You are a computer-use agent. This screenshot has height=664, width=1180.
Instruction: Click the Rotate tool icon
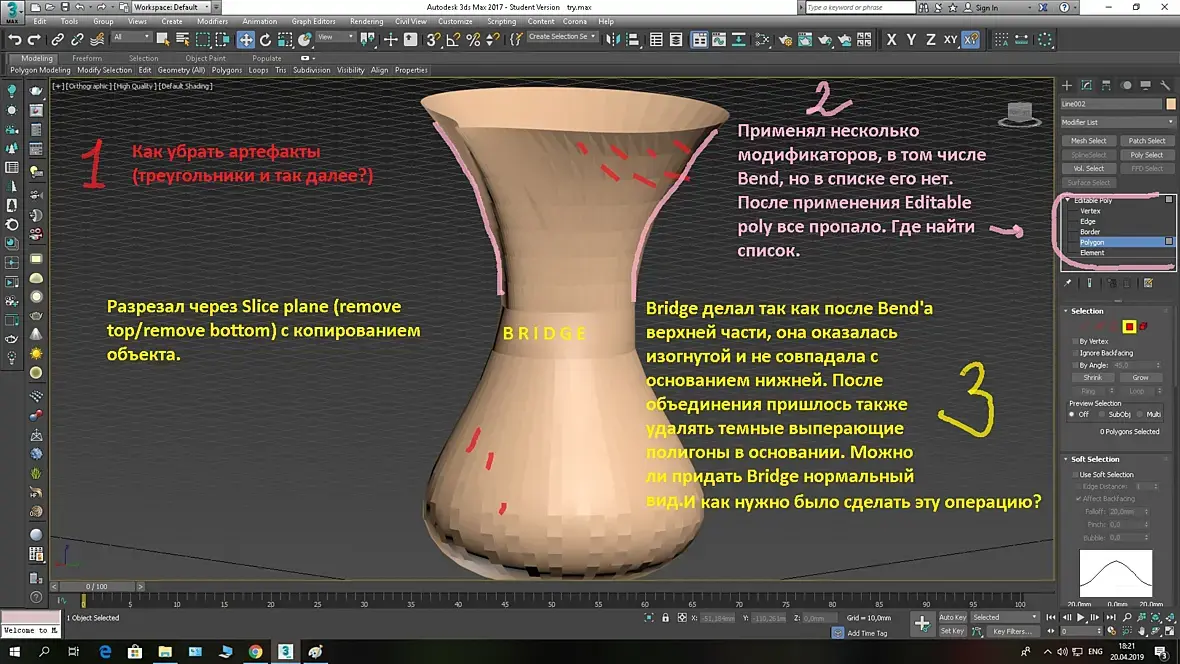pyautogui.click(x=266, y=40)
